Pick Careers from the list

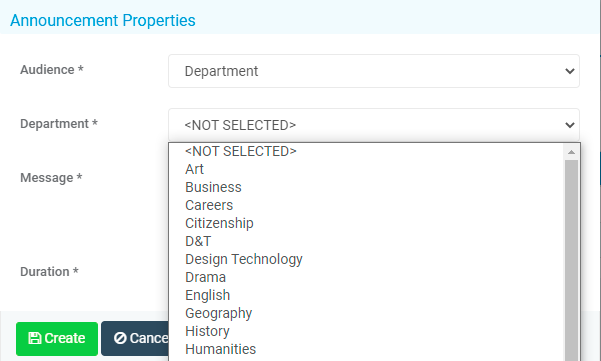click(x=367, y=205)
